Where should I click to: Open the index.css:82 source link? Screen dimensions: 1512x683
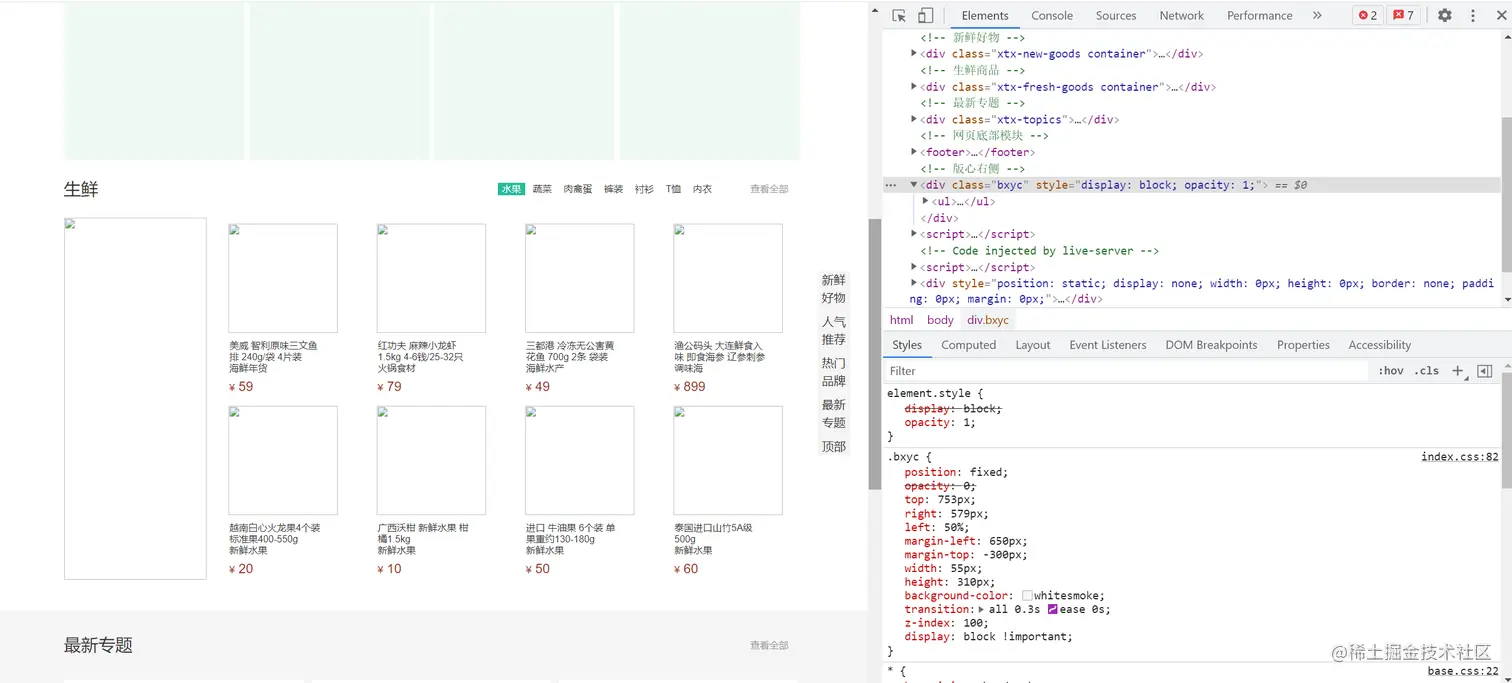click(1460, 457)
